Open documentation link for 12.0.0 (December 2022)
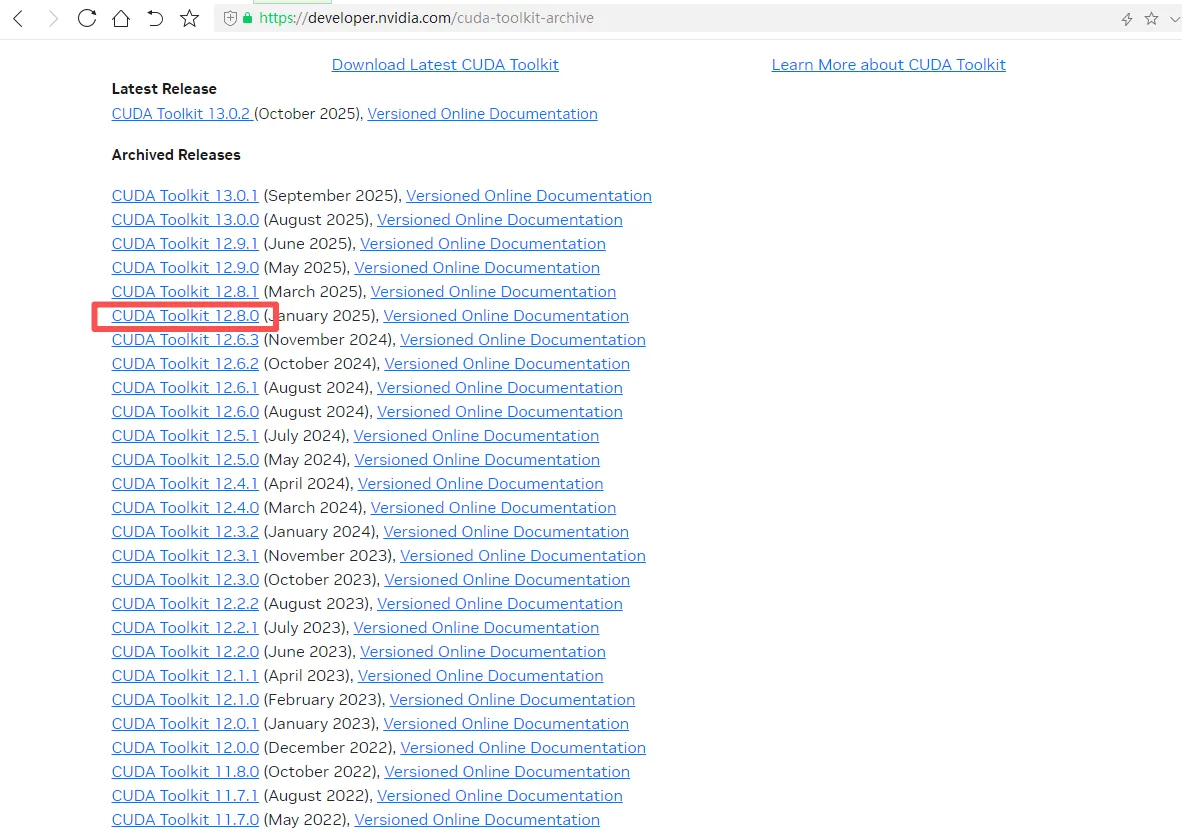The image size is (1182, 831). point(522,748)
